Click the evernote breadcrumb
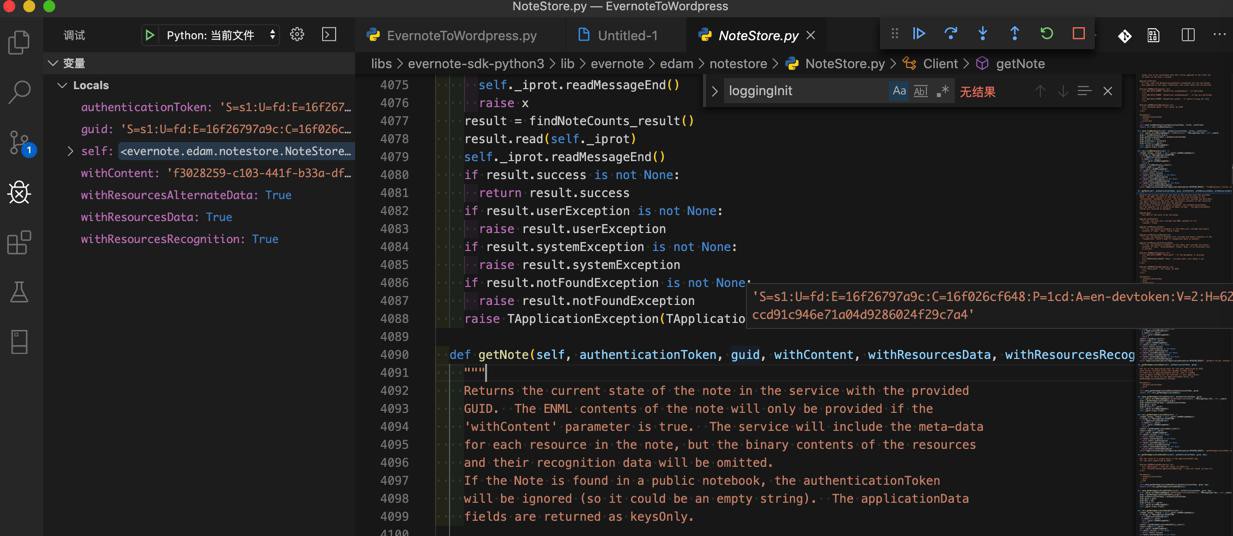 pos(617,63)
